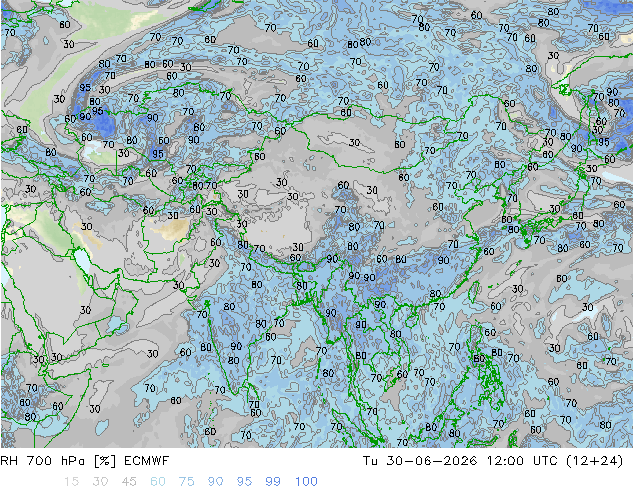Click the '12:00 UTC' time text
The width and height of the screenshot is (634, 490).
522,461
